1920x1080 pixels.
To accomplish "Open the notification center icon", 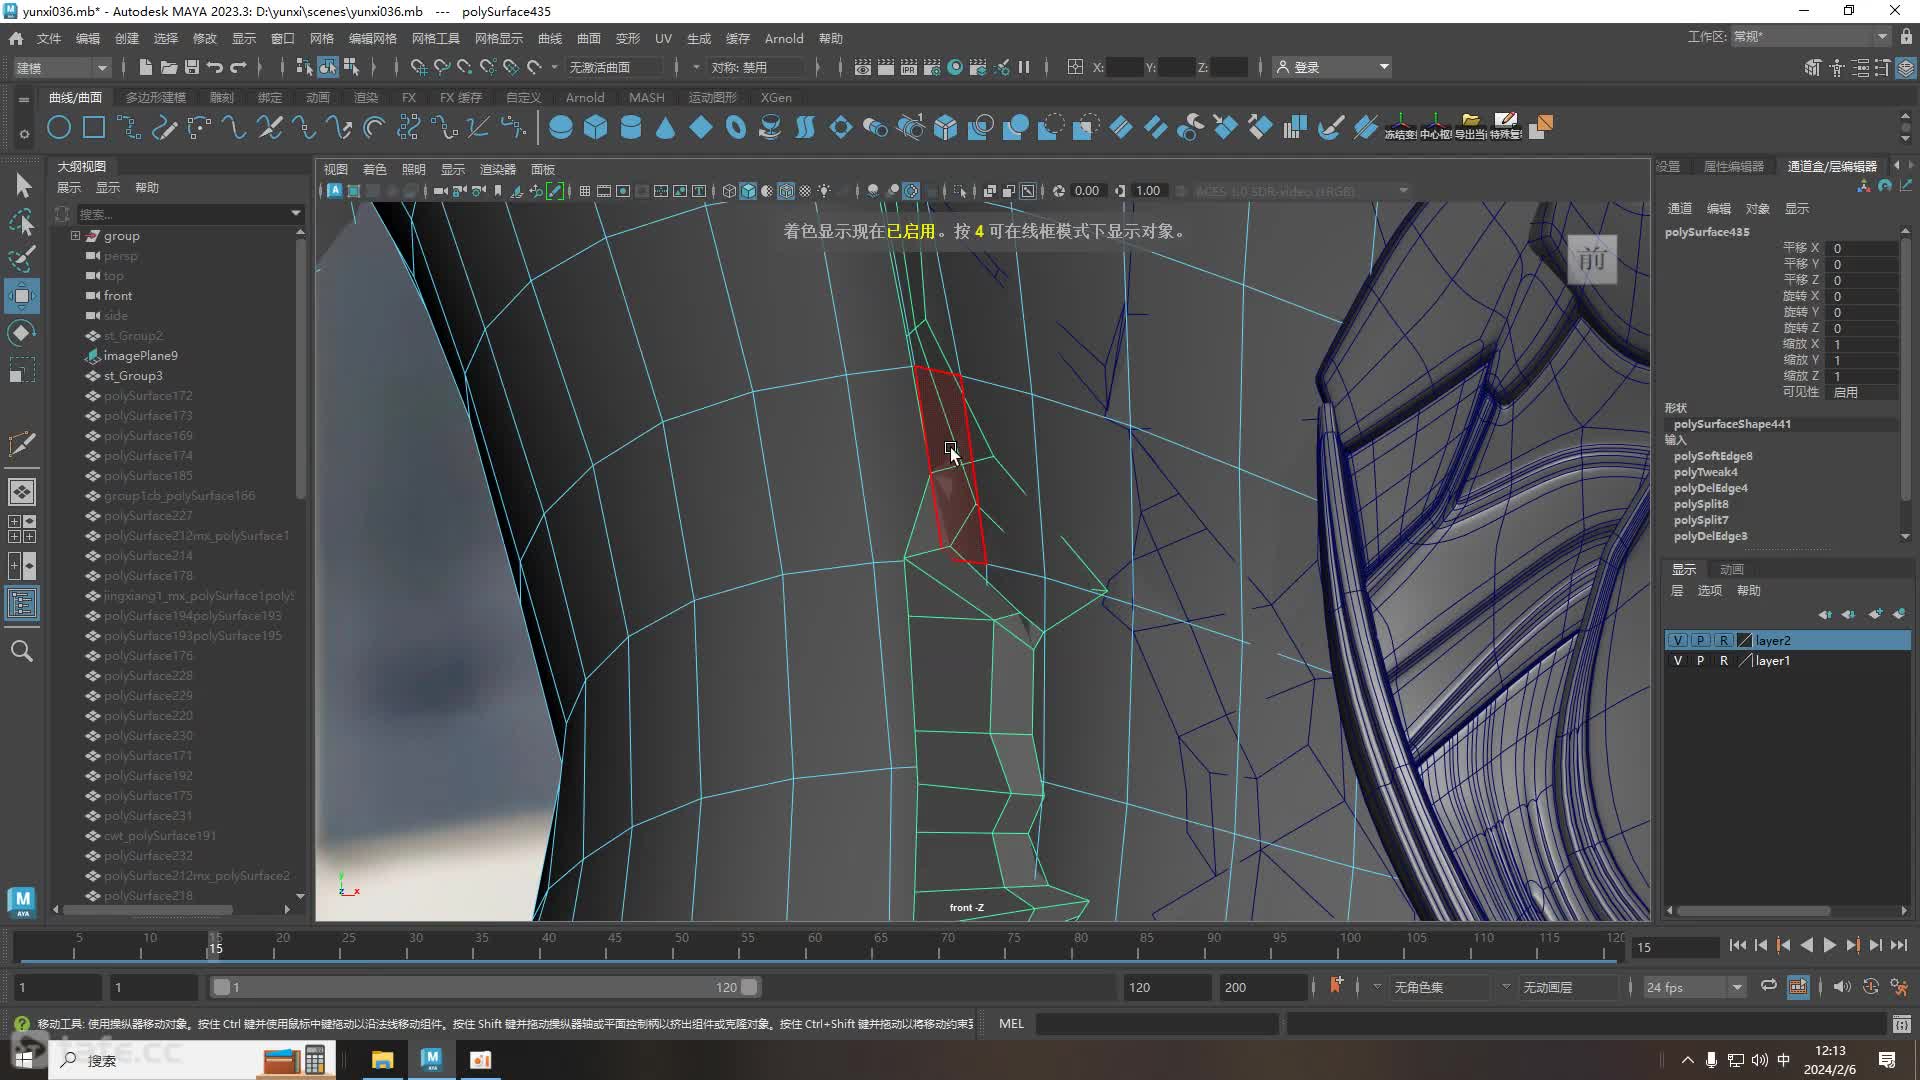I will click(1886, 1060).
